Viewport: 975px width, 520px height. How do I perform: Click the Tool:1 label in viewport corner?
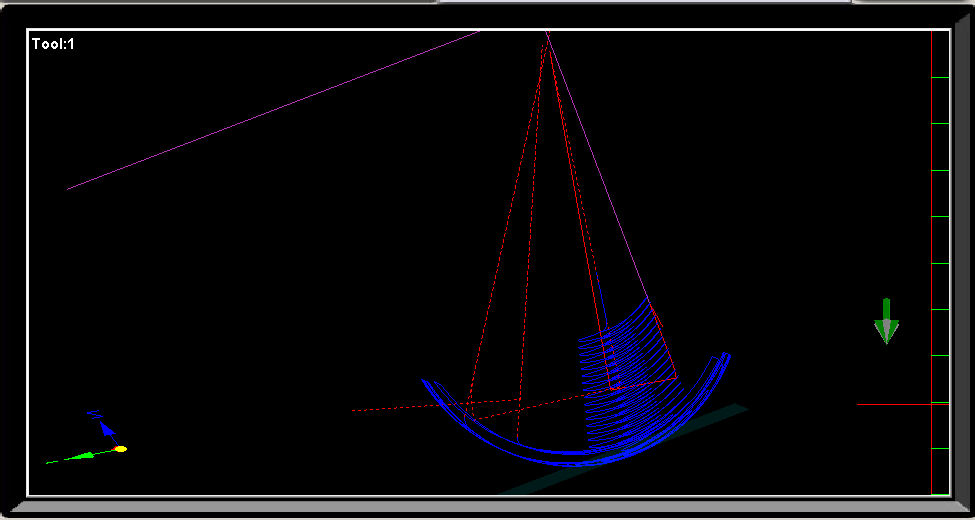[x=53, y=44]
